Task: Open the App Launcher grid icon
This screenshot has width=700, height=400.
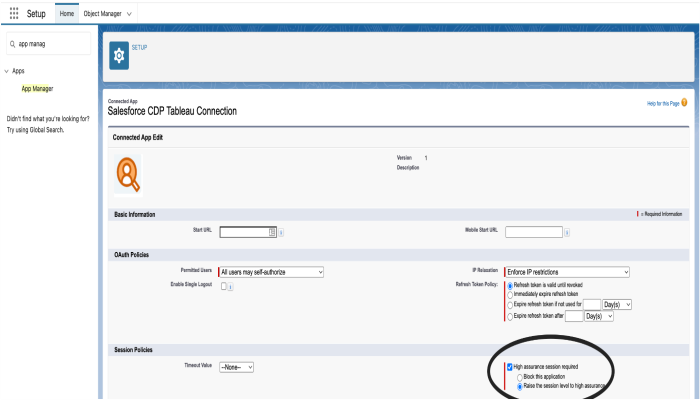Action: coord(14,13)
